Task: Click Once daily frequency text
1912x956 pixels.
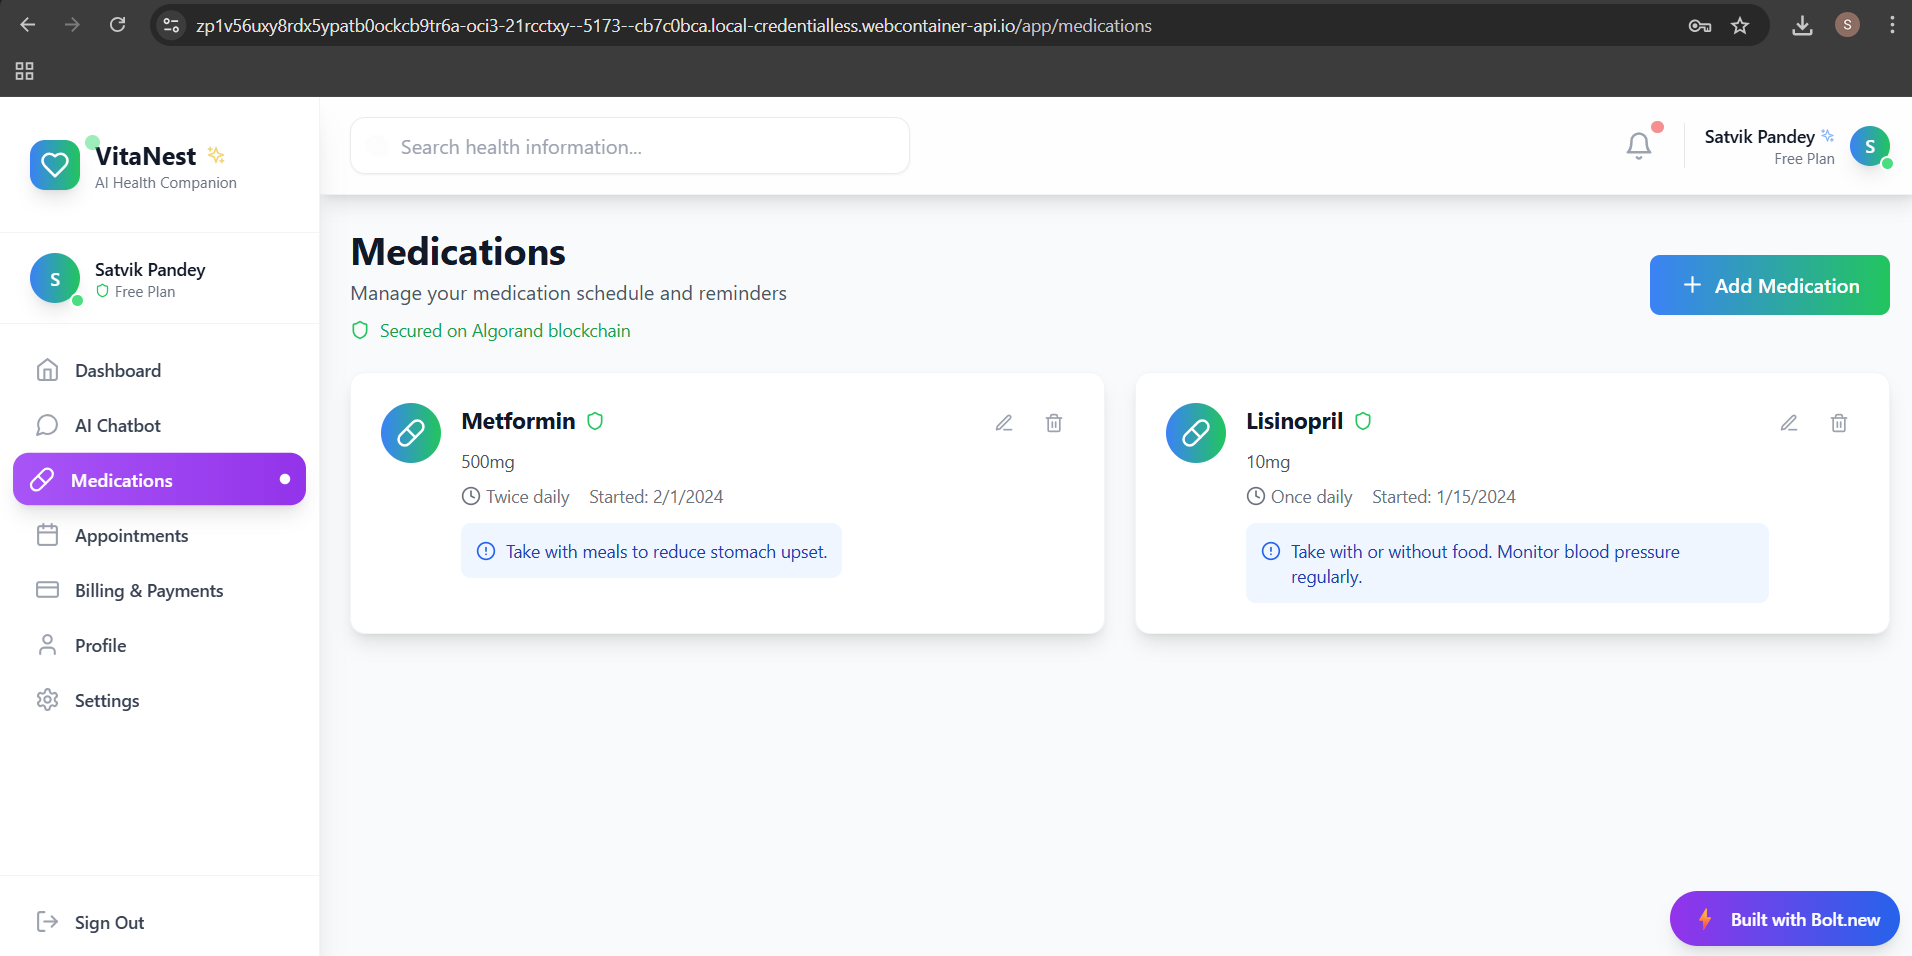Action: (x=1311, y=497)
